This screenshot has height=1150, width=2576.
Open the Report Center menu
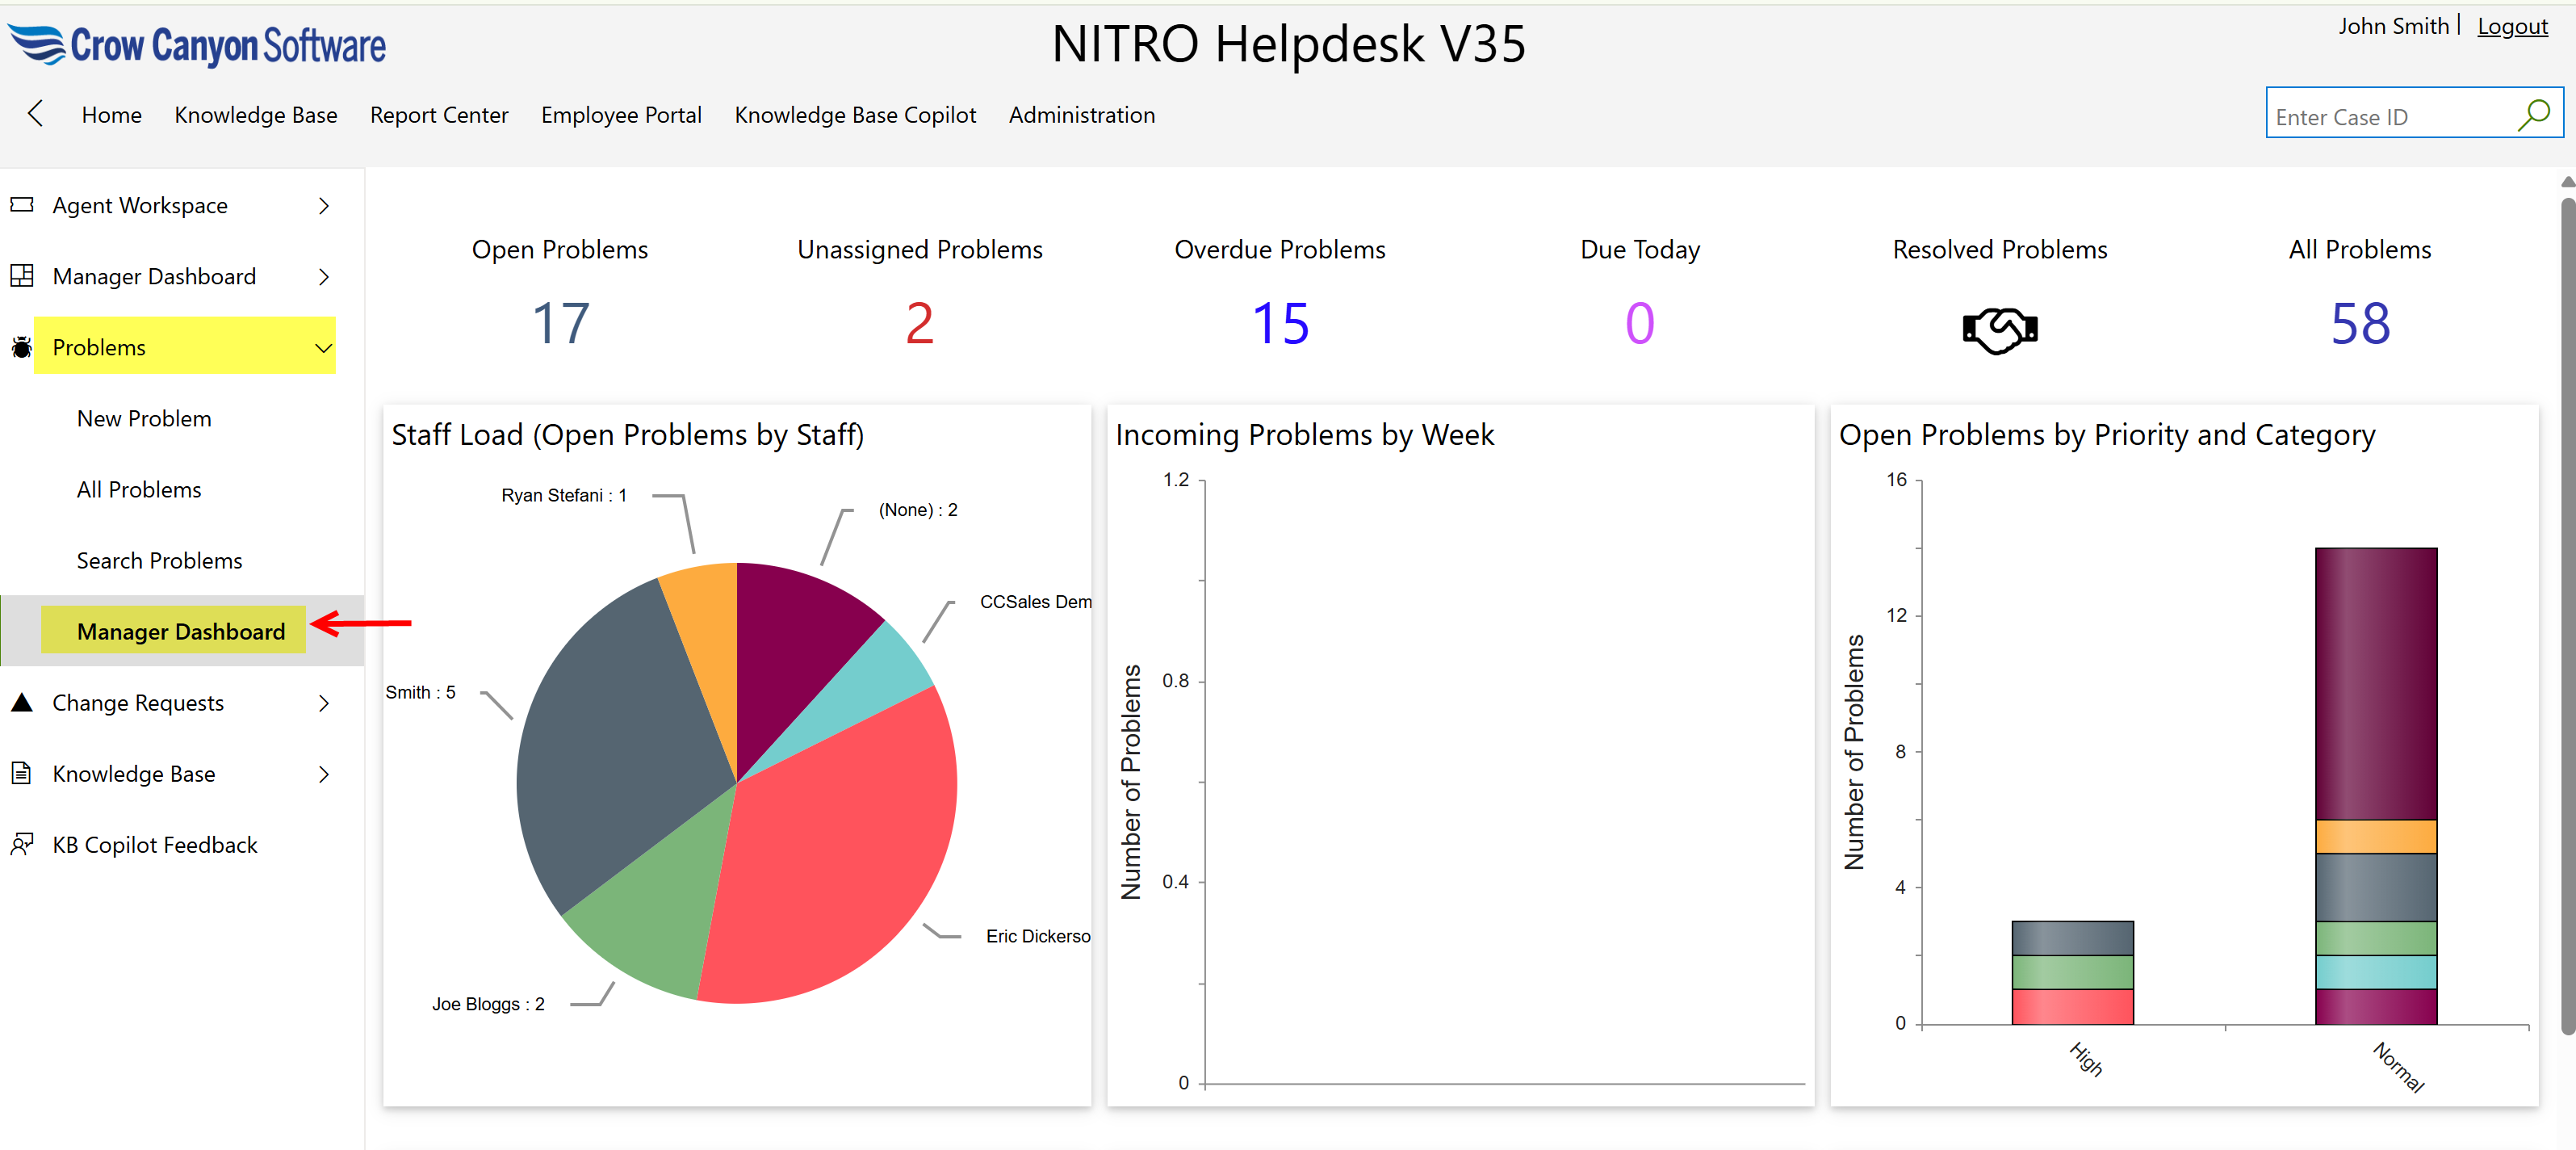click(439, 115)
